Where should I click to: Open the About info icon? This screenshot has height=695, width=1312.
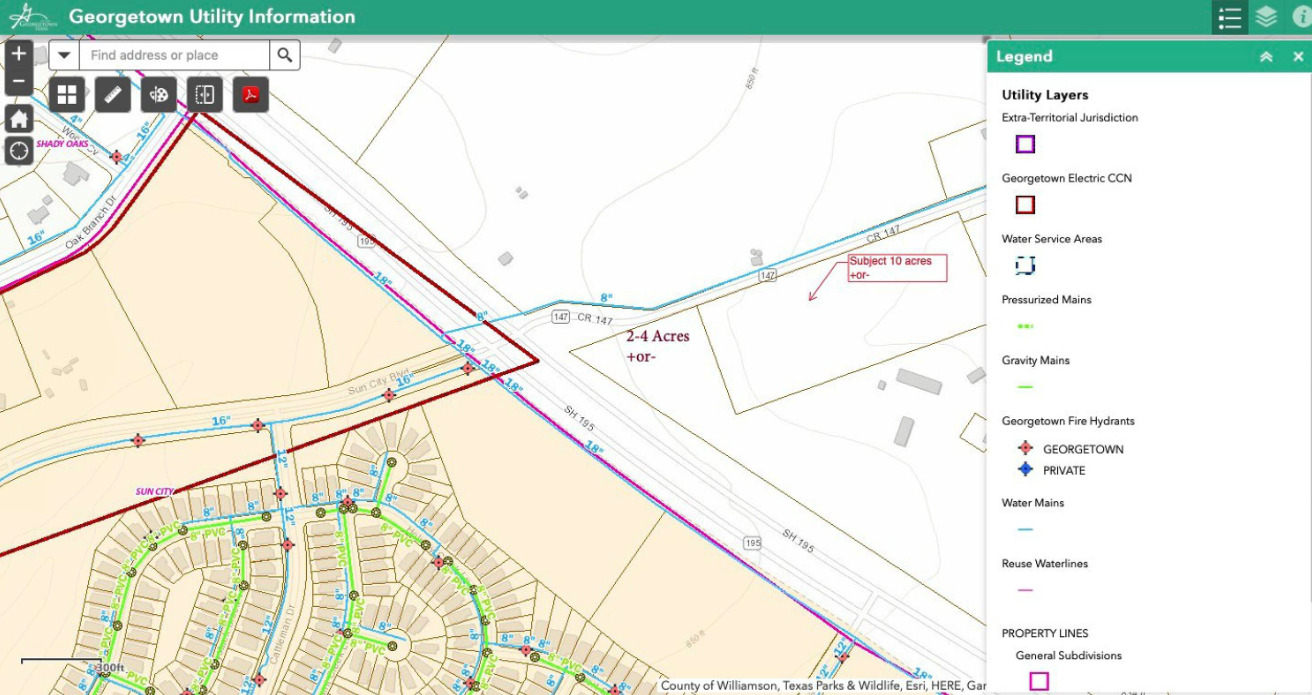click(1301, 17)
